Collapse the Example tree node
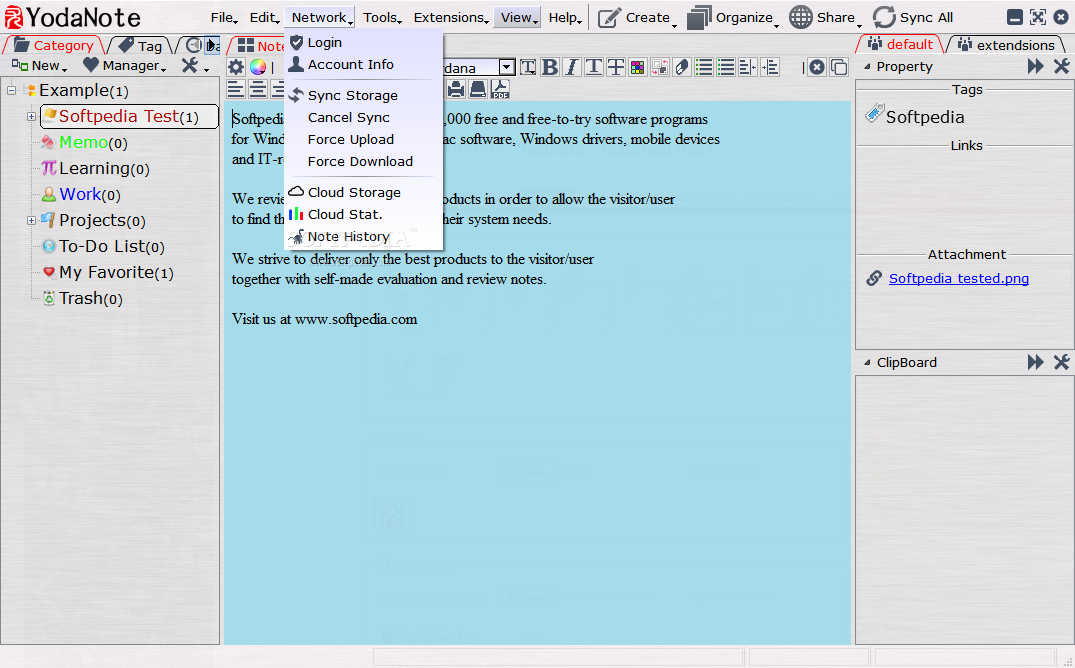 pos(12,91)
